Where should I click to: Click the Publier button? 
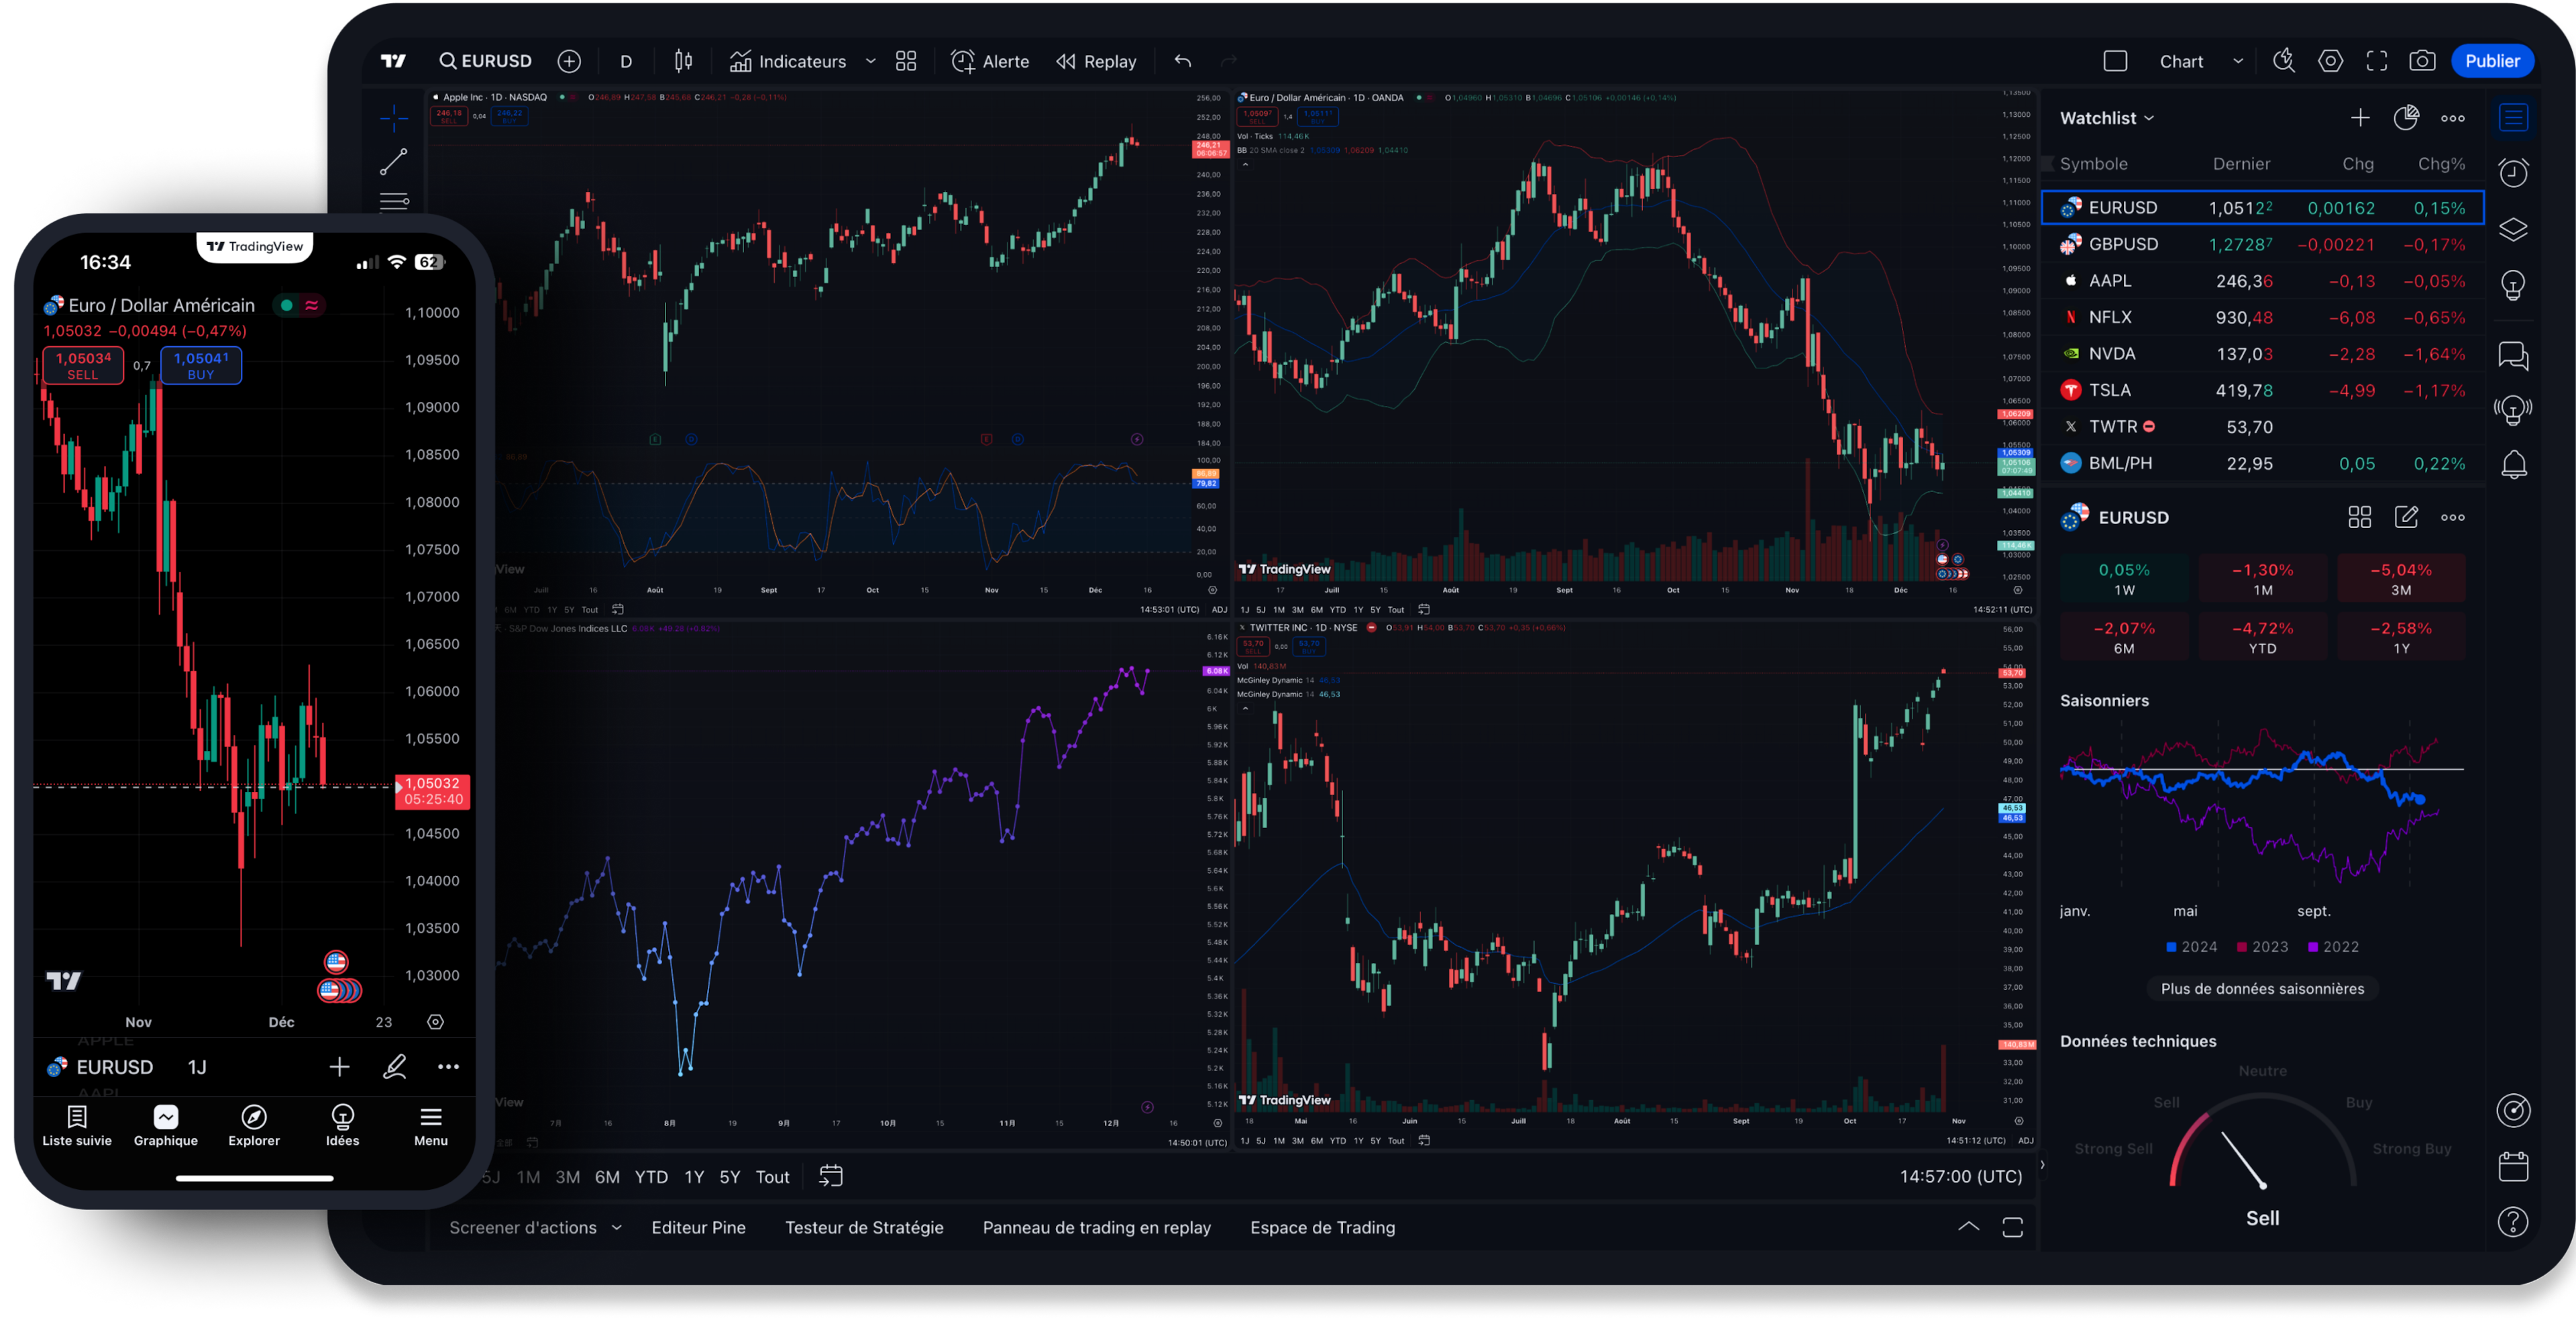(x=2492, y=61)
